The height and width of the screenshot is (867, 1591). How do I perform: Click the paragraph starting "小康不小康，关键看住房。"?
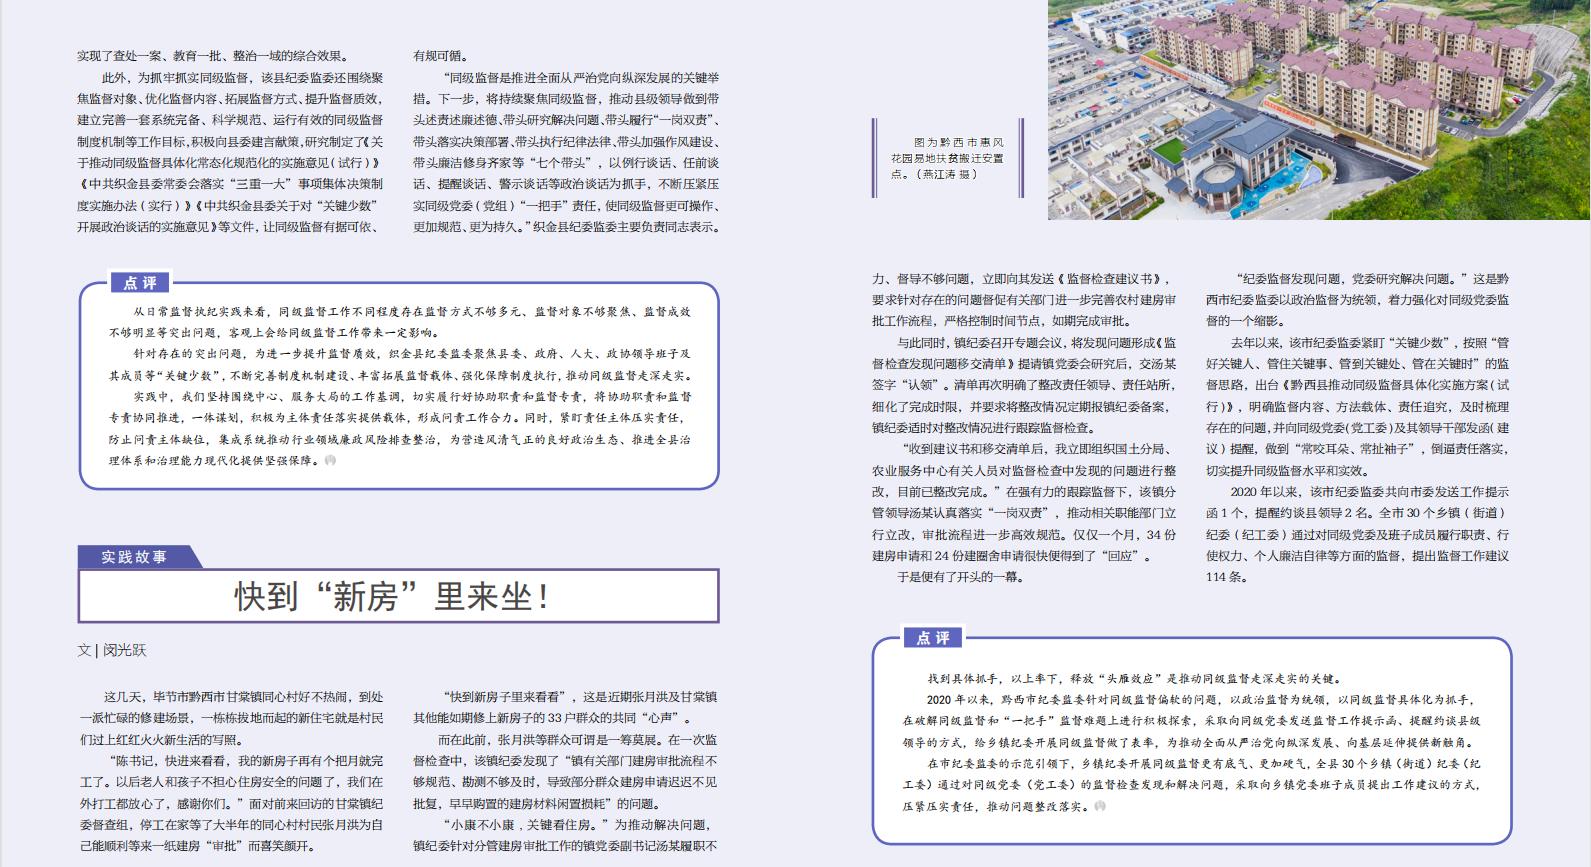click(565, 835)
